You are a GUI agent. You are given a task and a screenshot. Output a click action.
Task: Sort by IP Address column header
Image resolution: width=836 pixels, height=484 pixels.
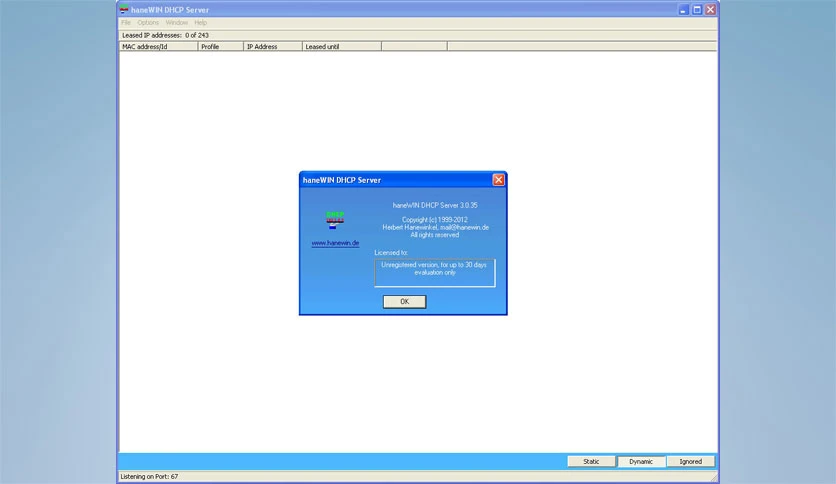point(273,46)
